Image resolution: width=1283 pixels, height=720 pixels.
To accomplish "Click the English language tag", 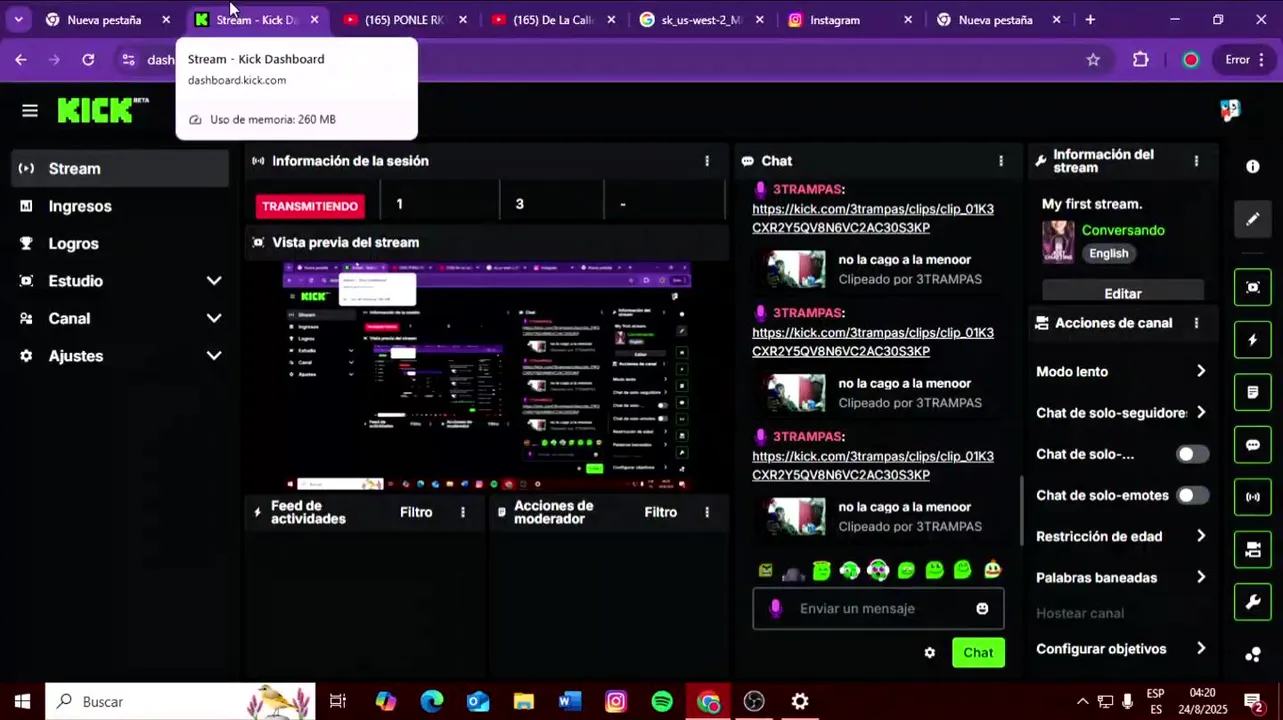I will (x=1108, y=254).
